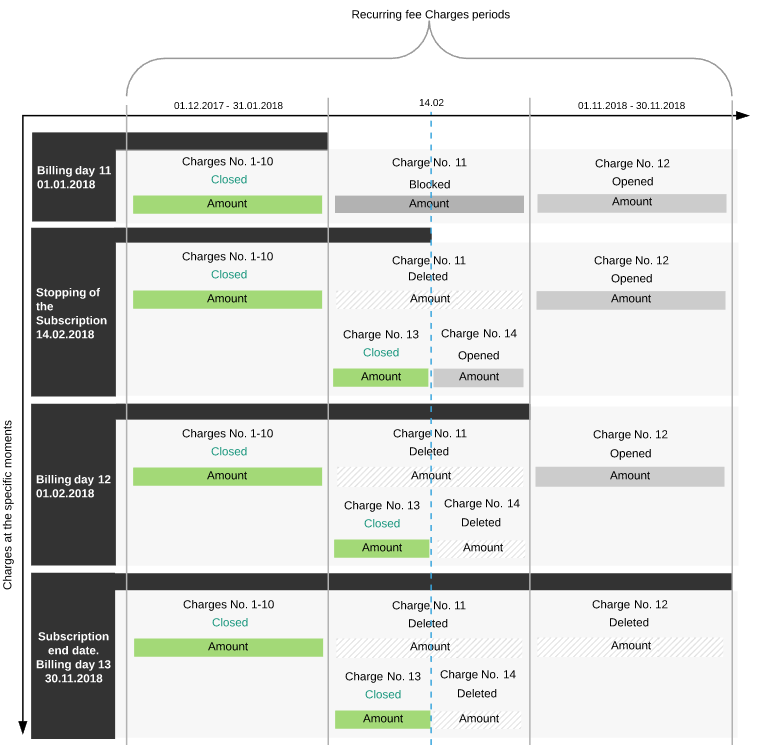Click the "Recurring fee Charges periods" title
This screenshot has height=745, width=757.
tap(430, 15)
